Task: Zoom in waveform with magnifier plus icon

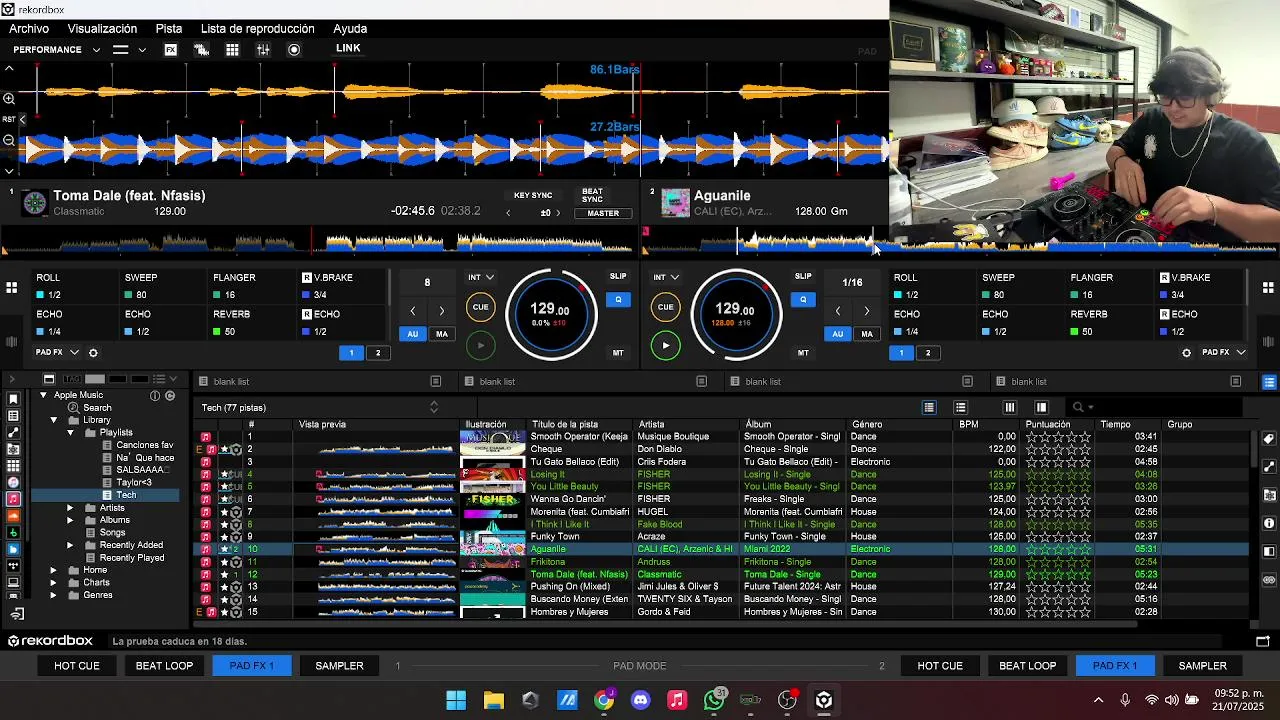Action: click(9, 98)
